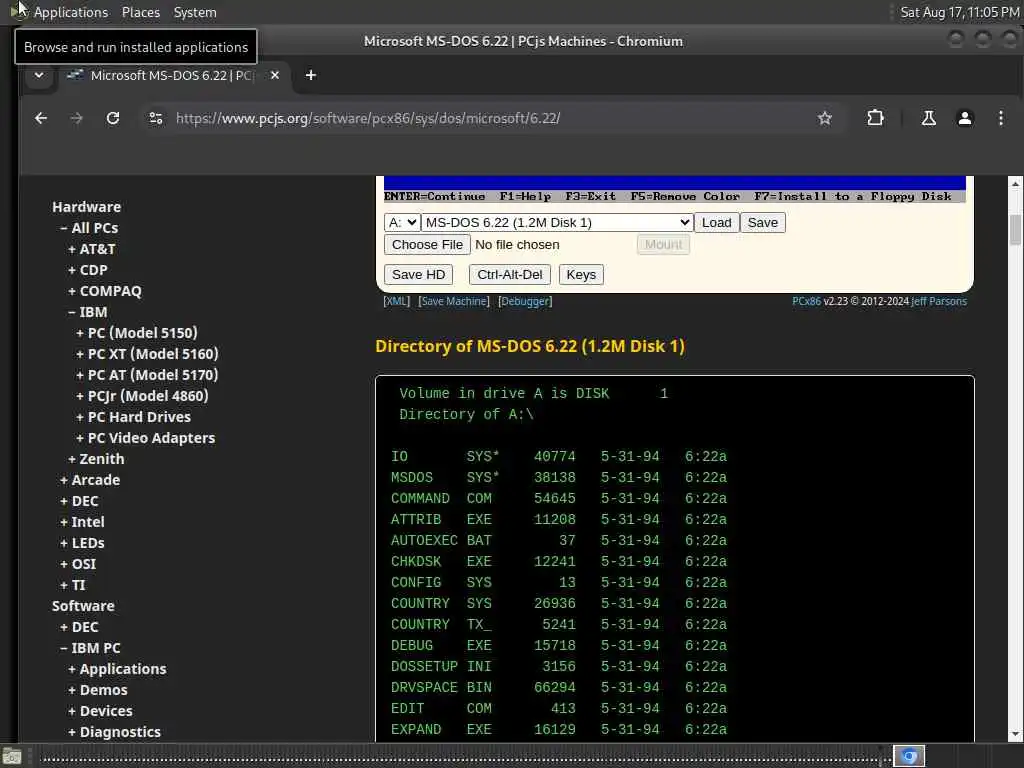The height and width of the screenshot is (768, 1024).
Task: Open Chromium three-dot menu
Action: click(x=1000, y=118)
